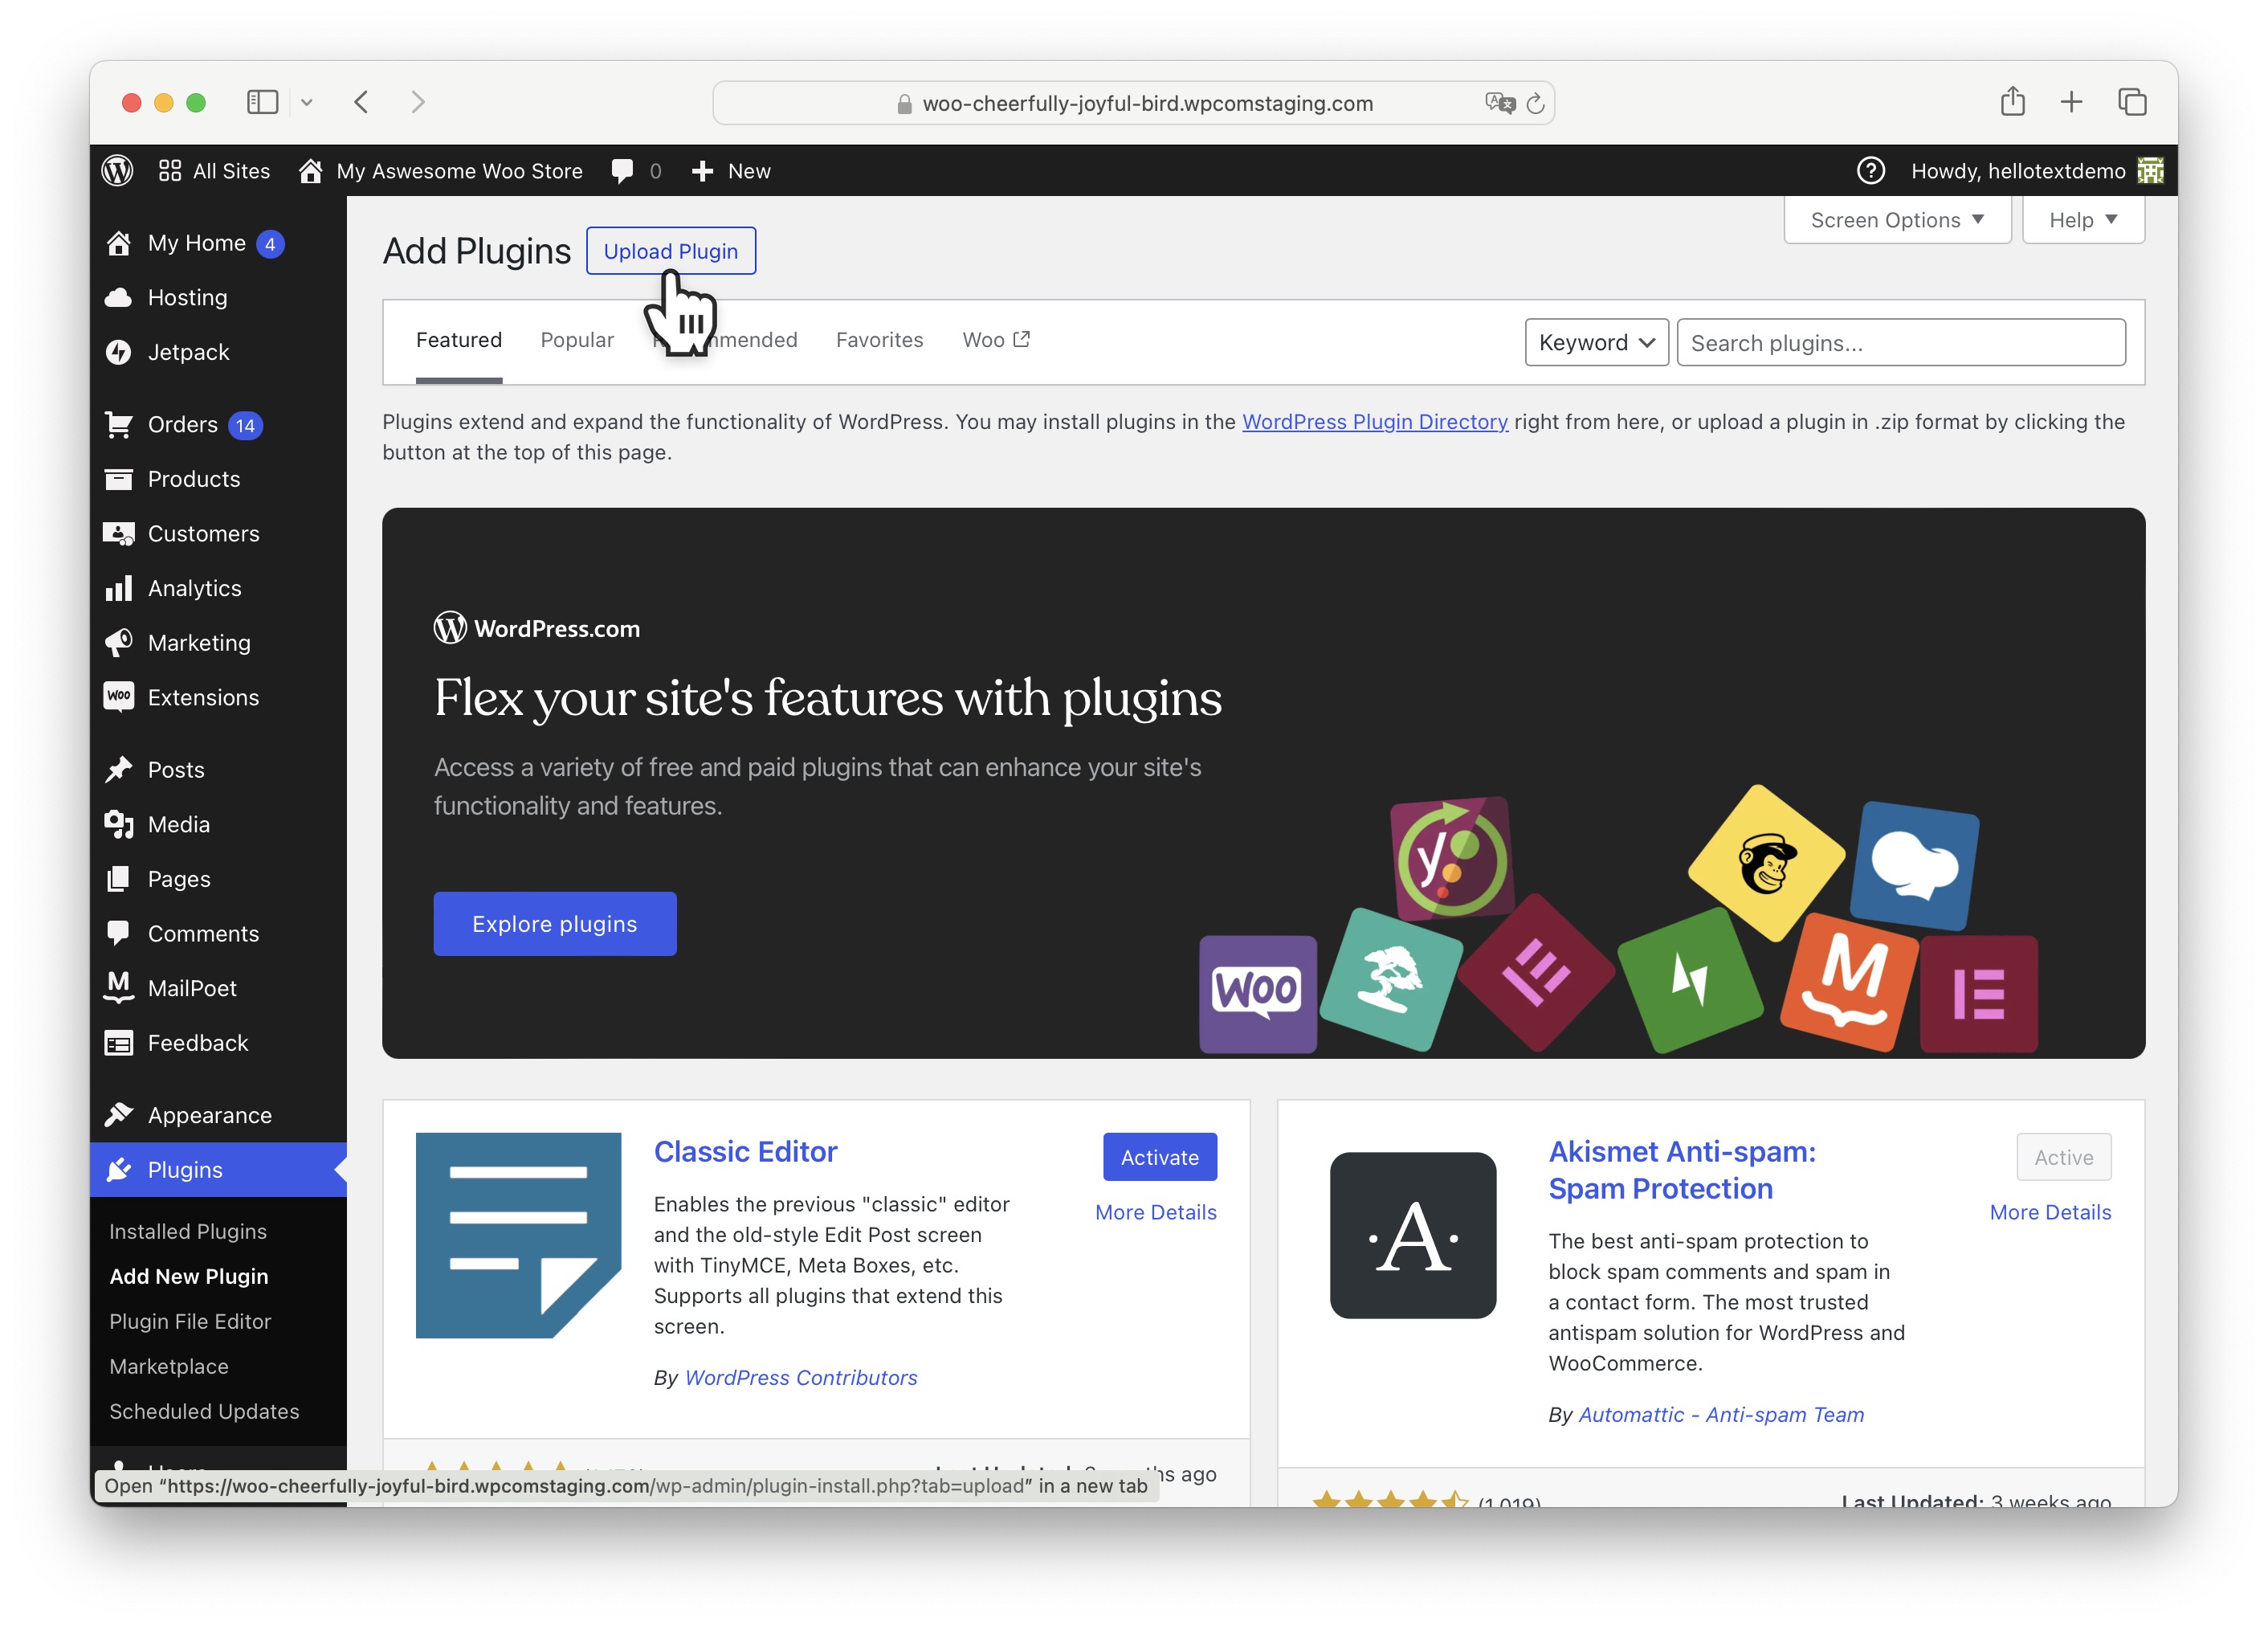Open the comments bubble icon in admin bar
2268x1626 pixels.
point(622,171)
